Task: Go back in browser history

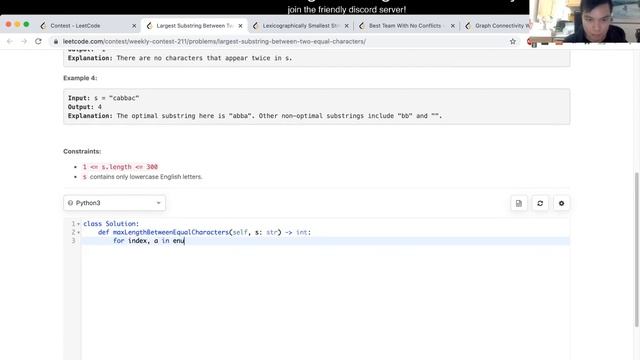Action: [x=10, y=41]
